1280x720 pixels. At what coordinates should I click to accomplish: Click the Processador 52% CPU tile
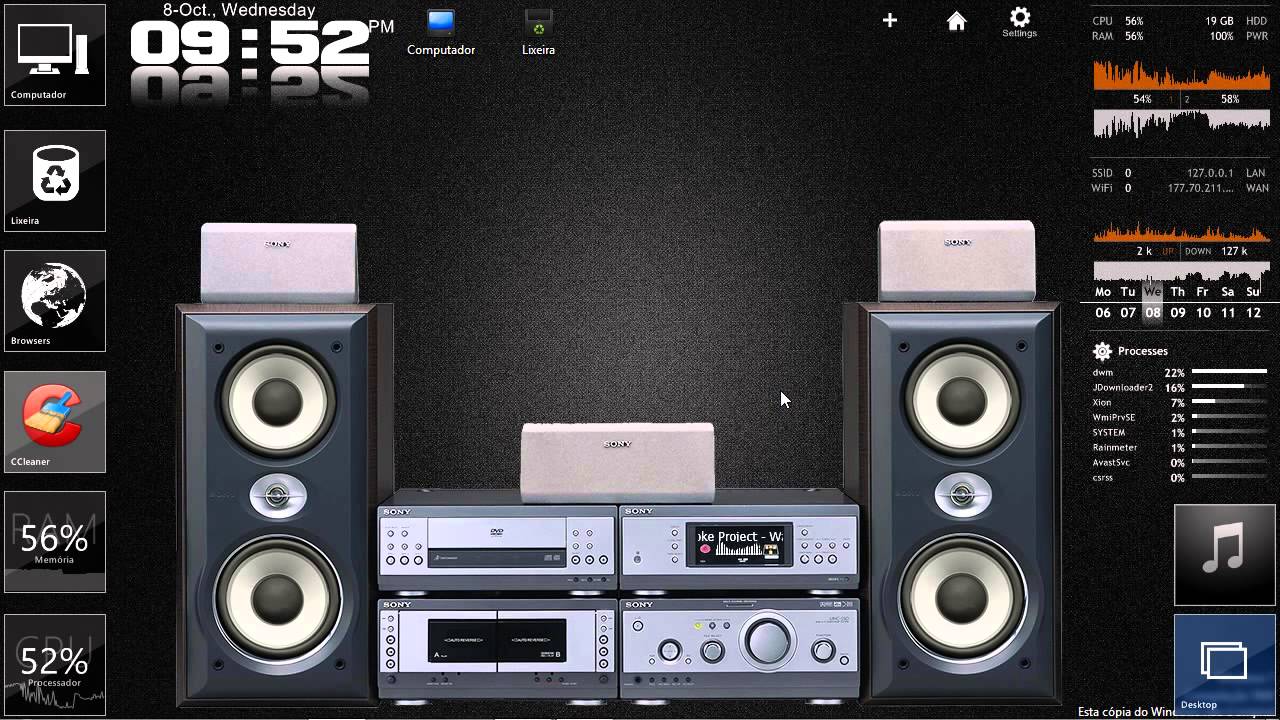(55, 664)
